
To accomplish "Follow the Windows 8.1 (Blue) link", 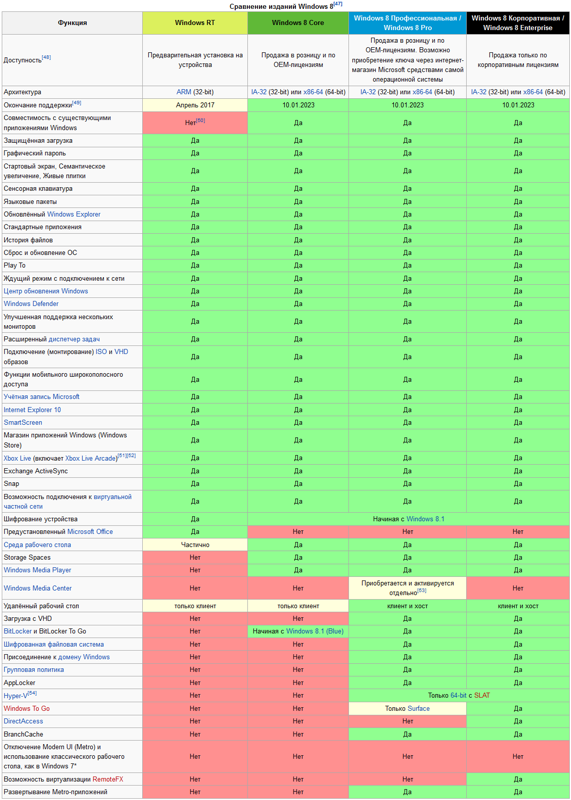I will coord(315,631).
